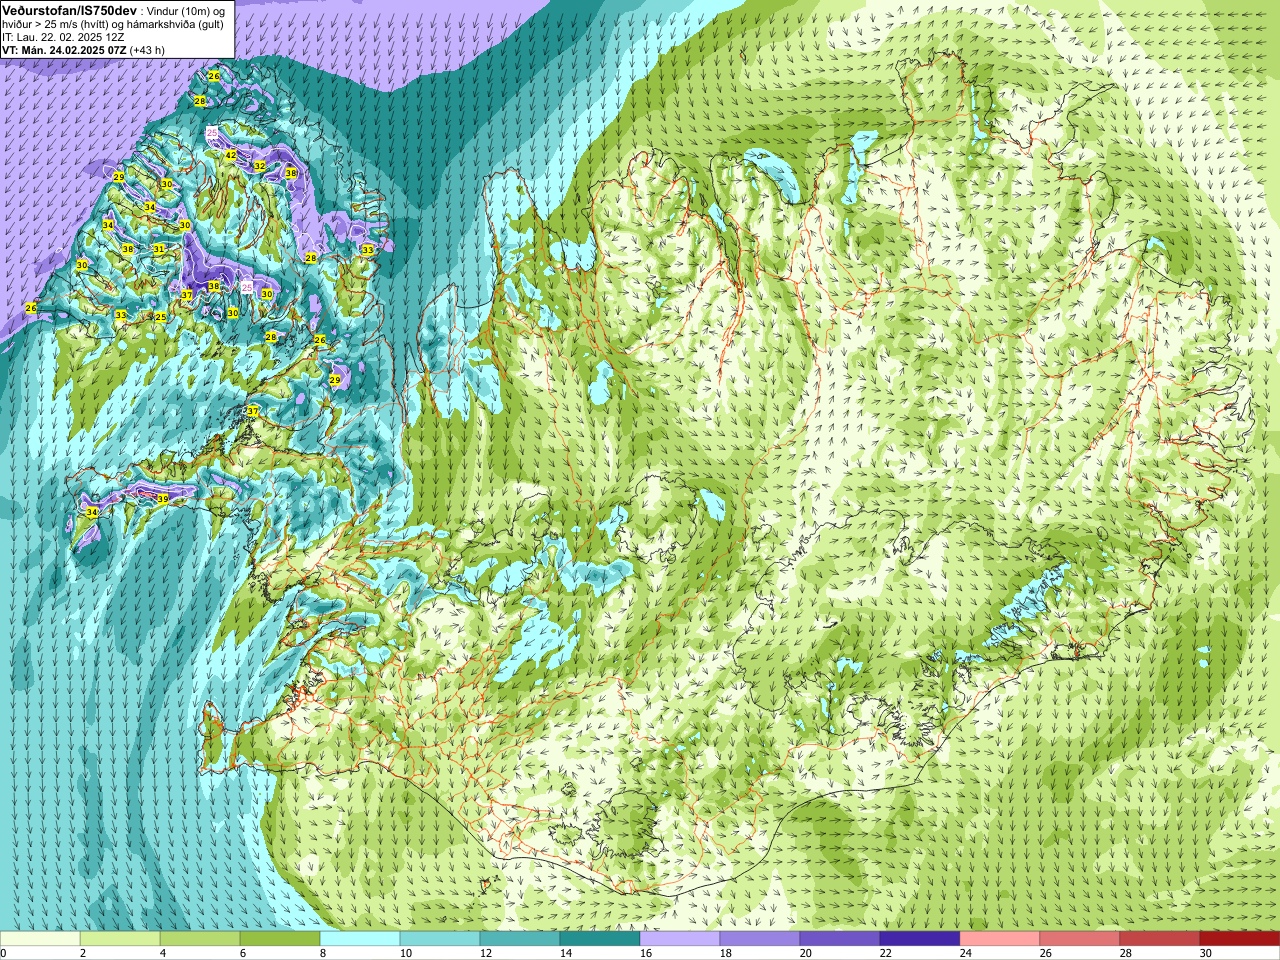The width and height of the screenshot is (1280, 960).
Task: Click the legend scale tick label 6
Action: point(245,953)
